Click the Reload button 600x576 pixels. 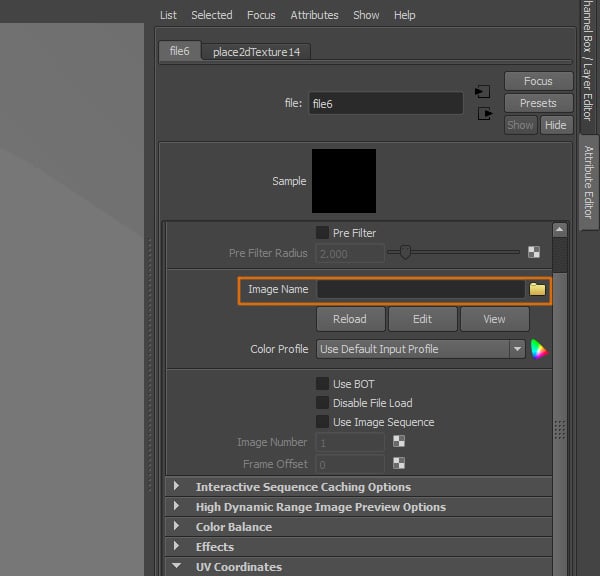[x=349, y=319]
